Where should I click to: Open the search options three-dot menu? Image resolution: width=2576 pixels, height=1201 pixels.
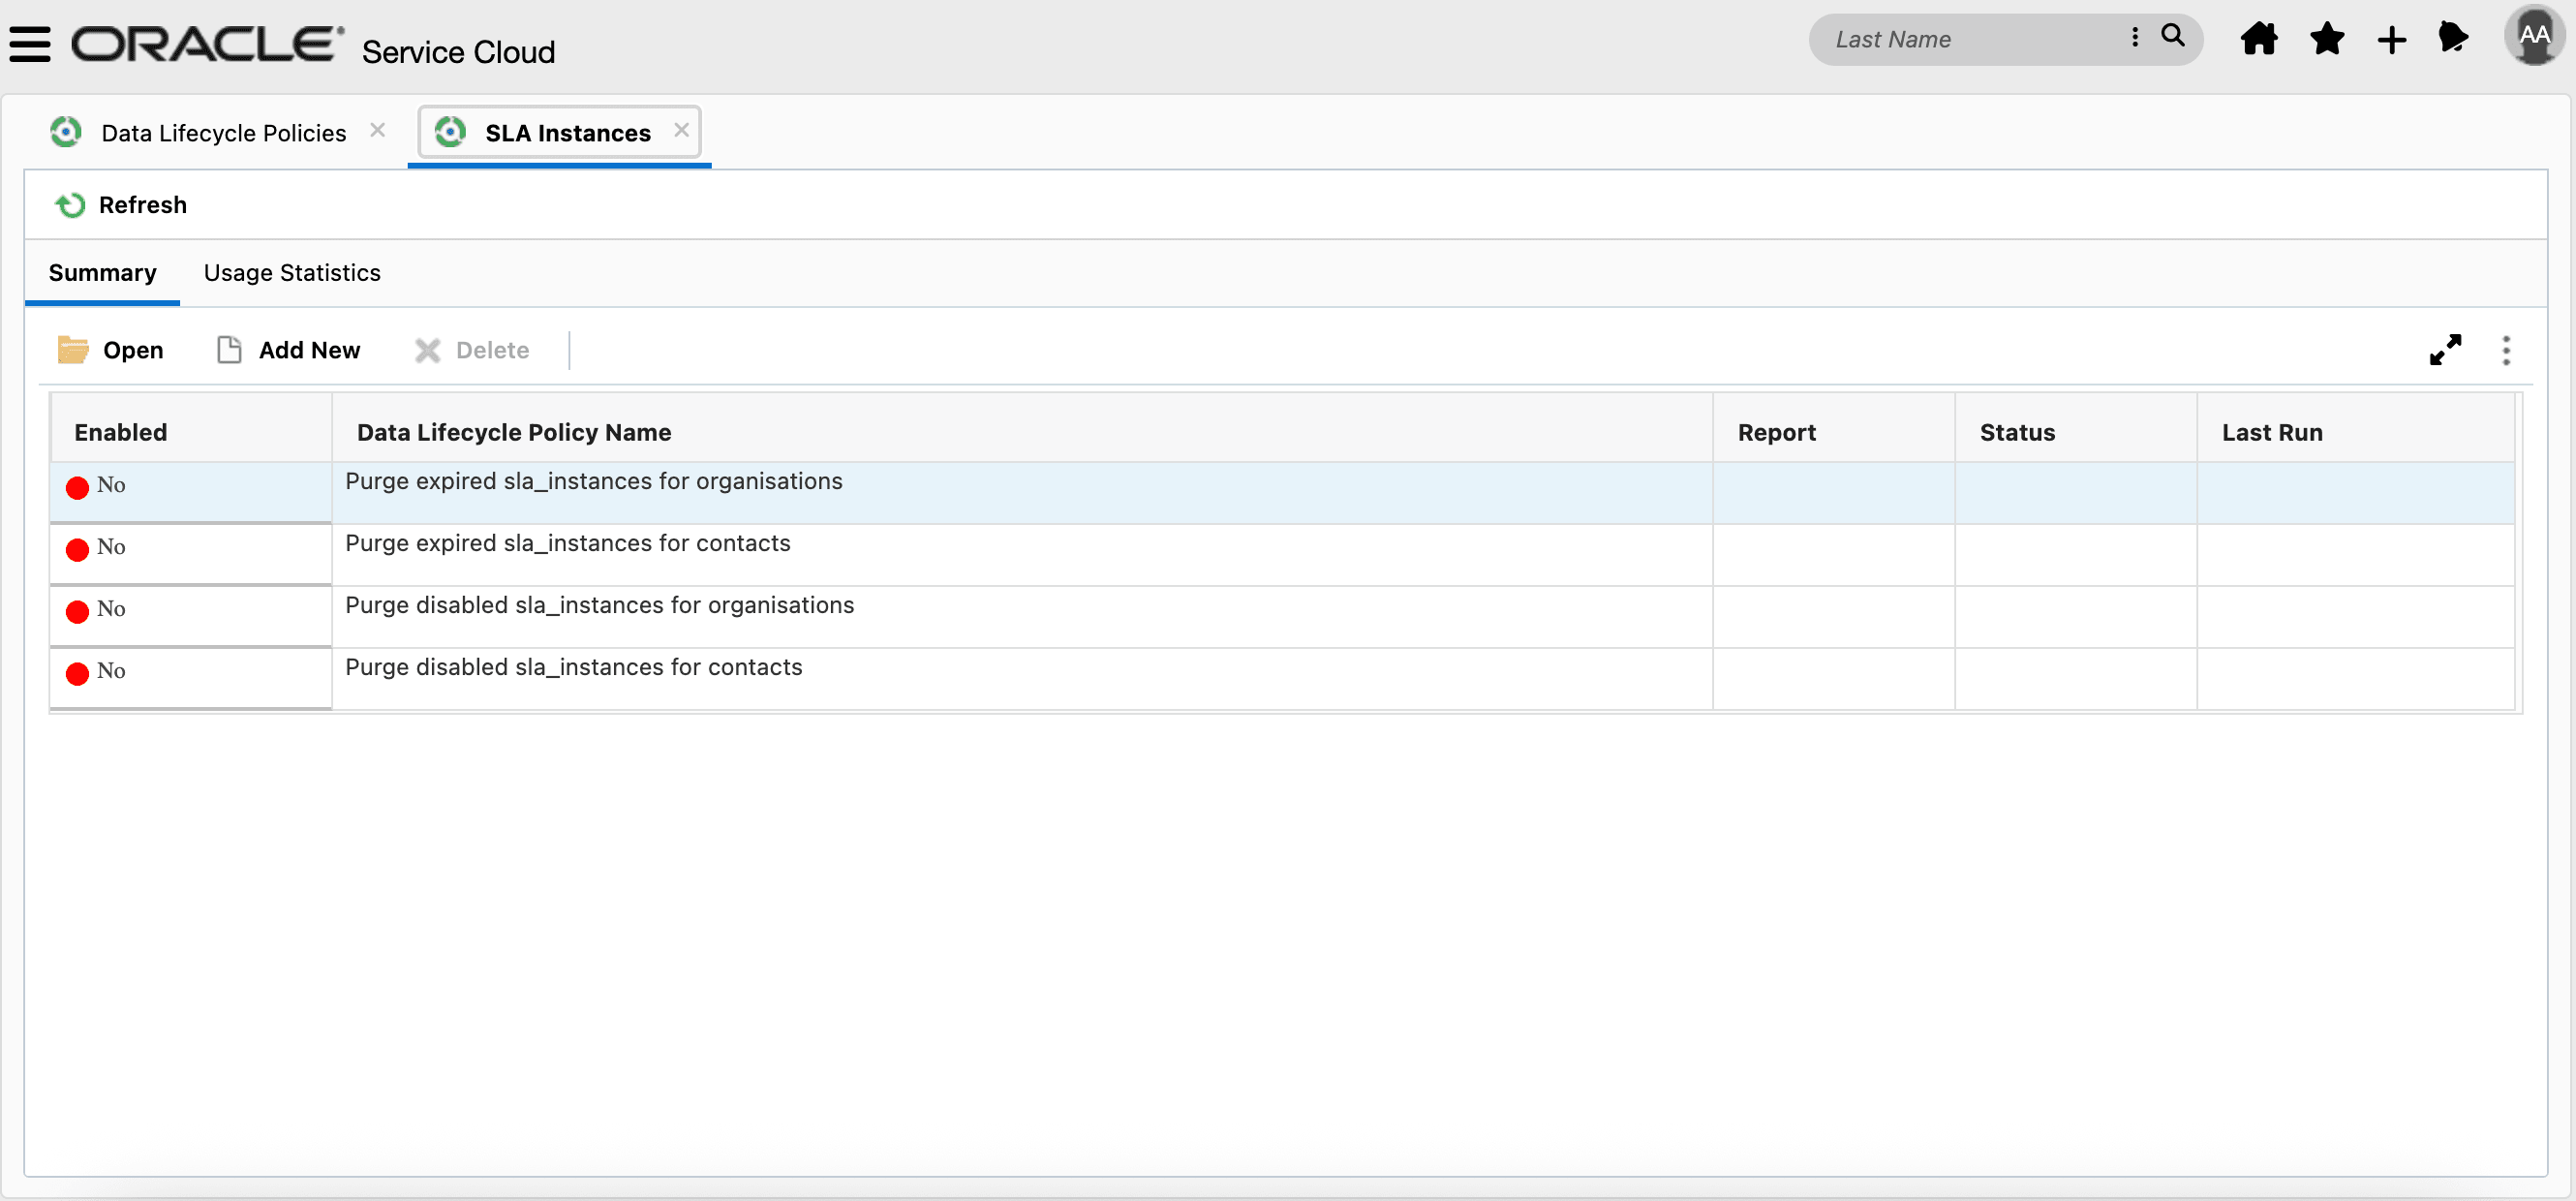pyautogui.click(x=2134, y=37)
